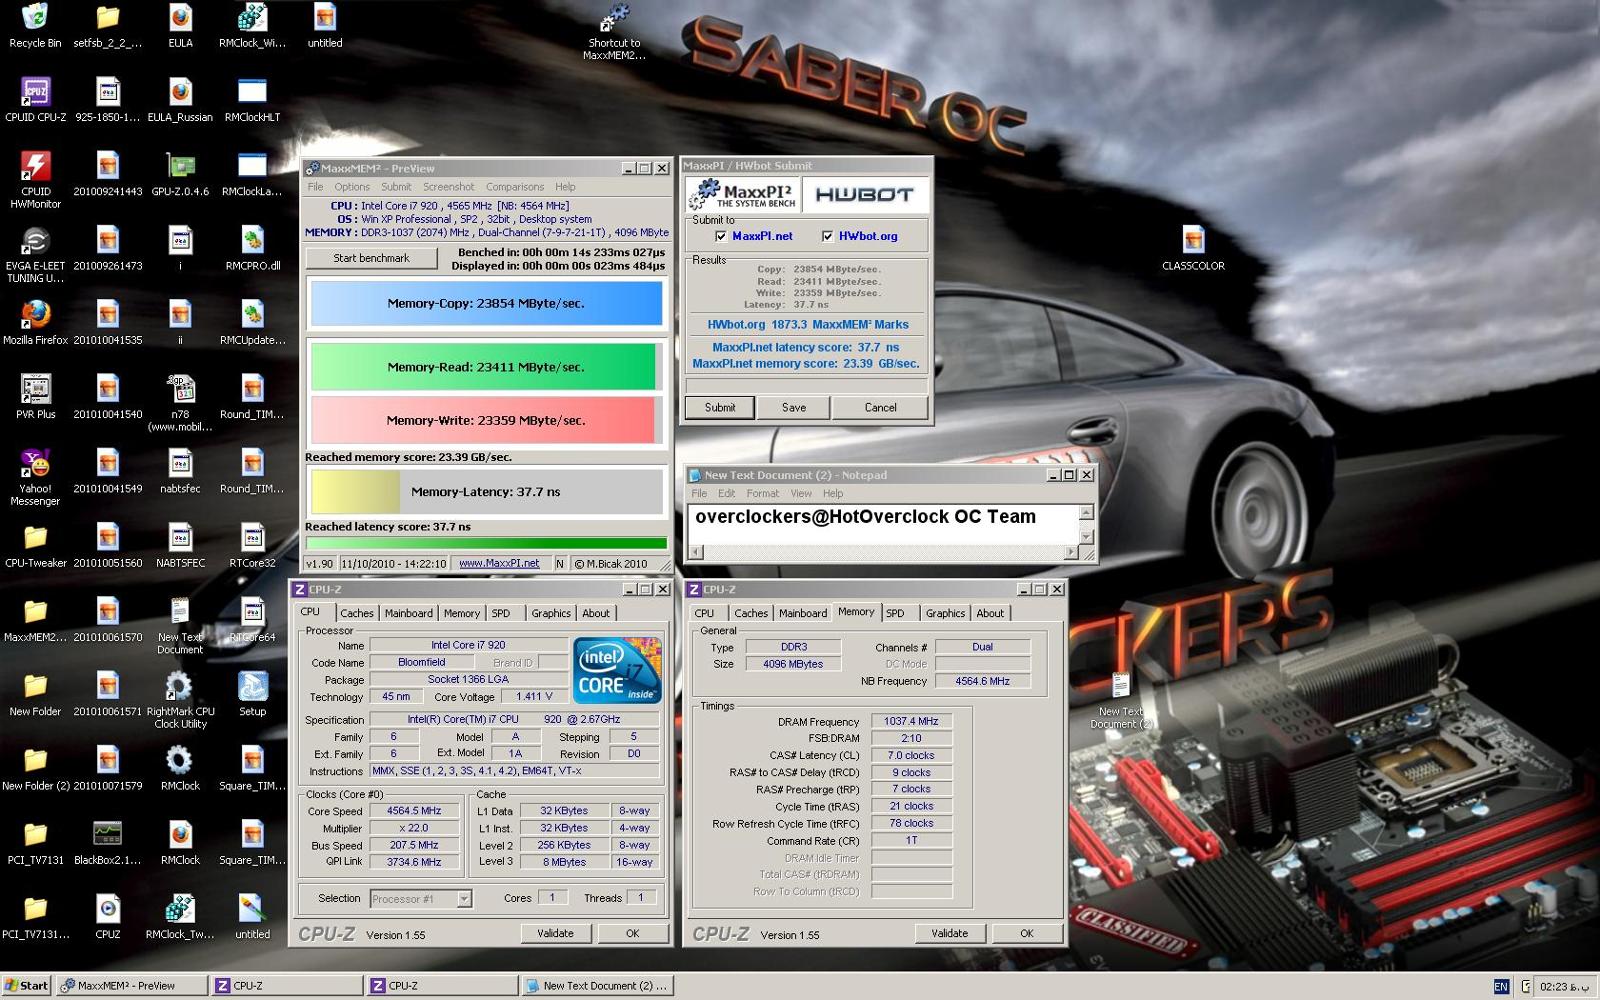Open the CPU-Tweaker folder icon

pyautogui.click(x=35, y=545)
